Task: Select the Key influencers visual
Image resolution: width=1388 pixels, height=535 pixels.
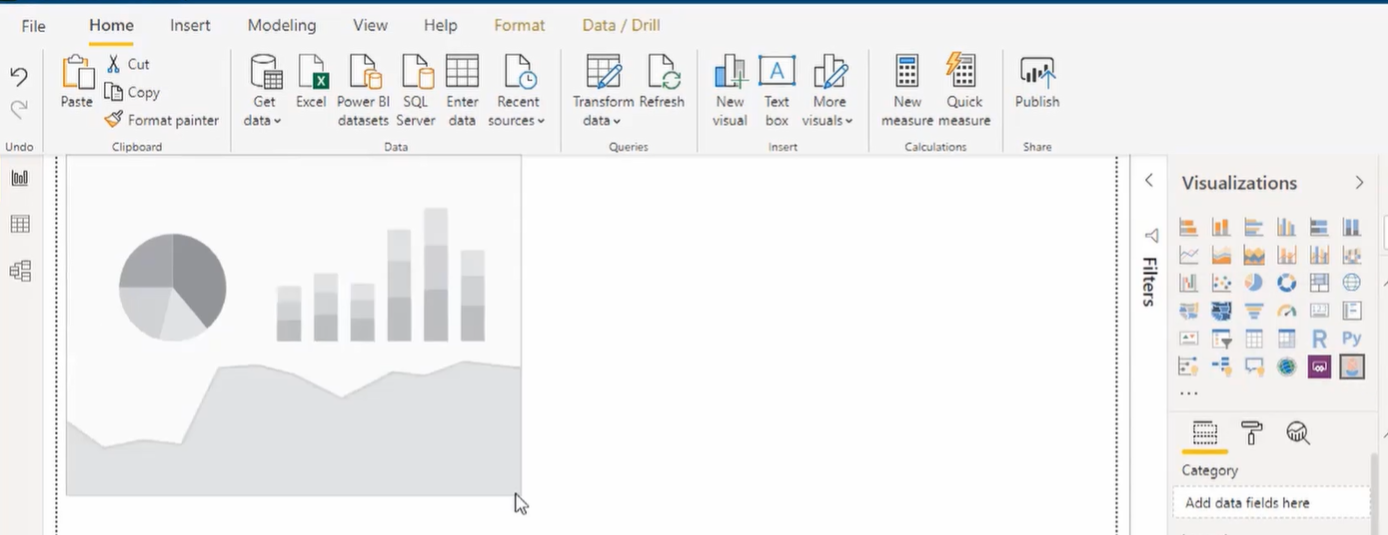Action: tap(1189, 367)
